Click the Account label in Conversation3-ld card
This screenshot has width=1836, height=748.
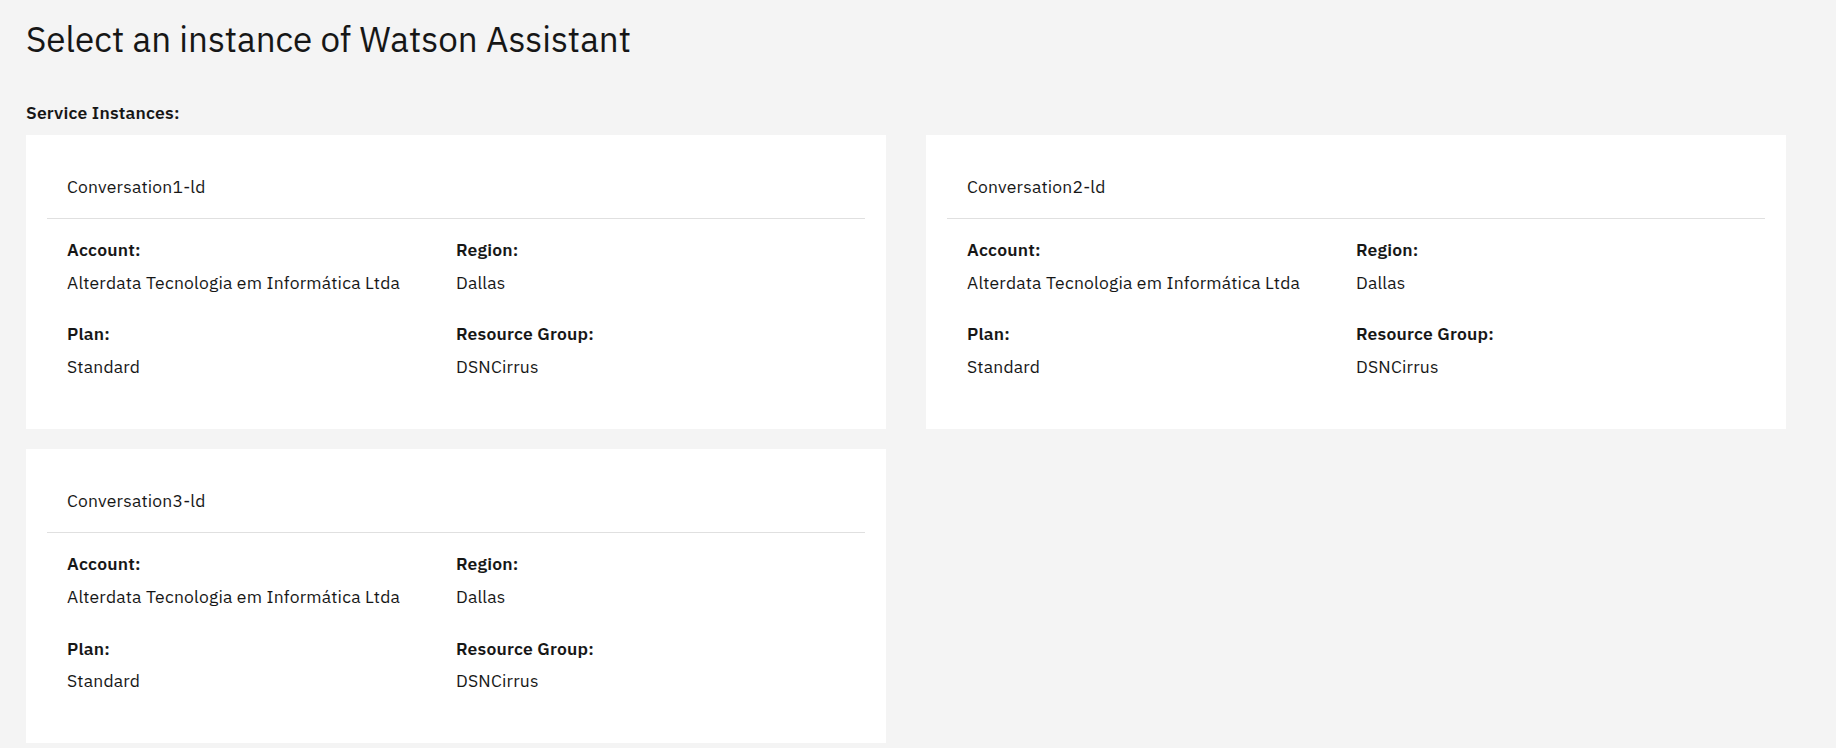(104, 564)
